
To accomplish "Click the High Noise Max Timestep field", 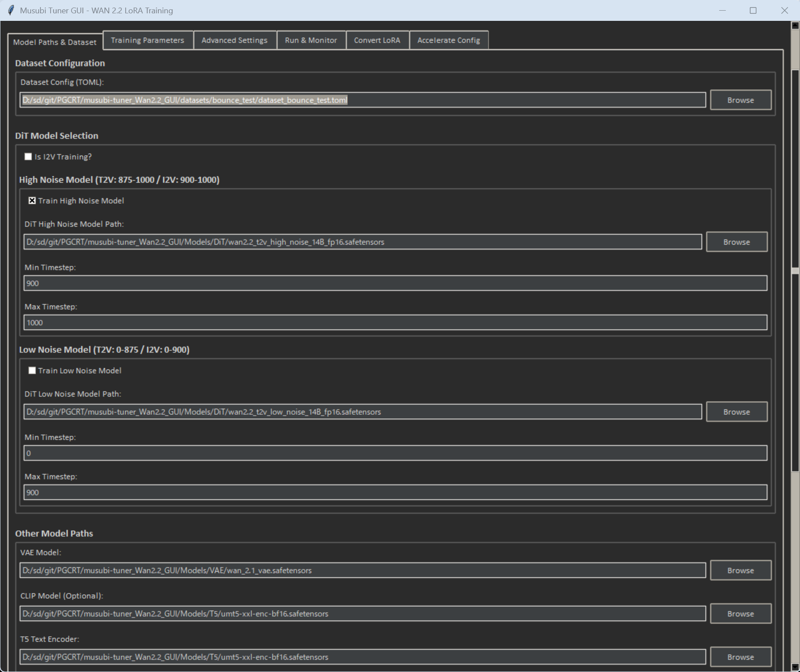I will 395,323.
